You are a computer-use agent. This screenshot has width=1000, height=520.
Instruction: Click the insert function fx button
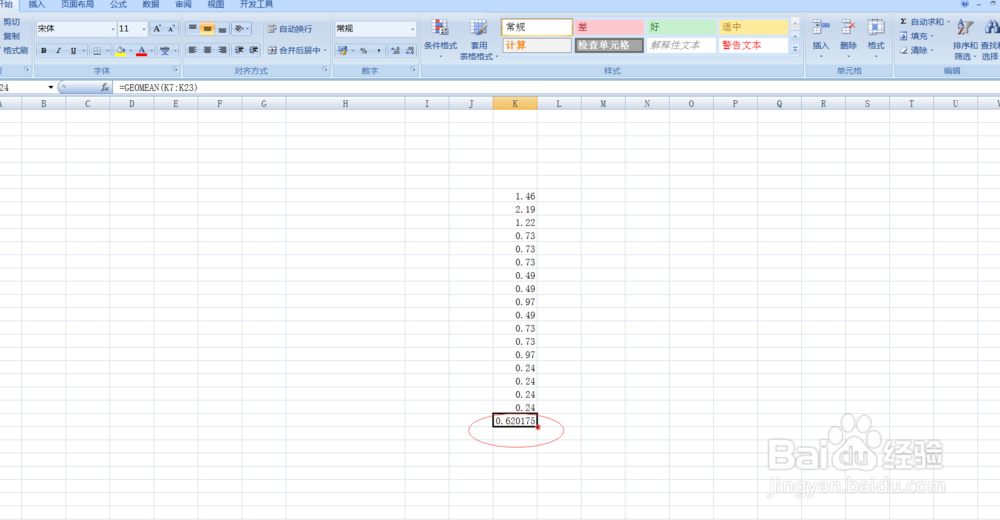105,87
